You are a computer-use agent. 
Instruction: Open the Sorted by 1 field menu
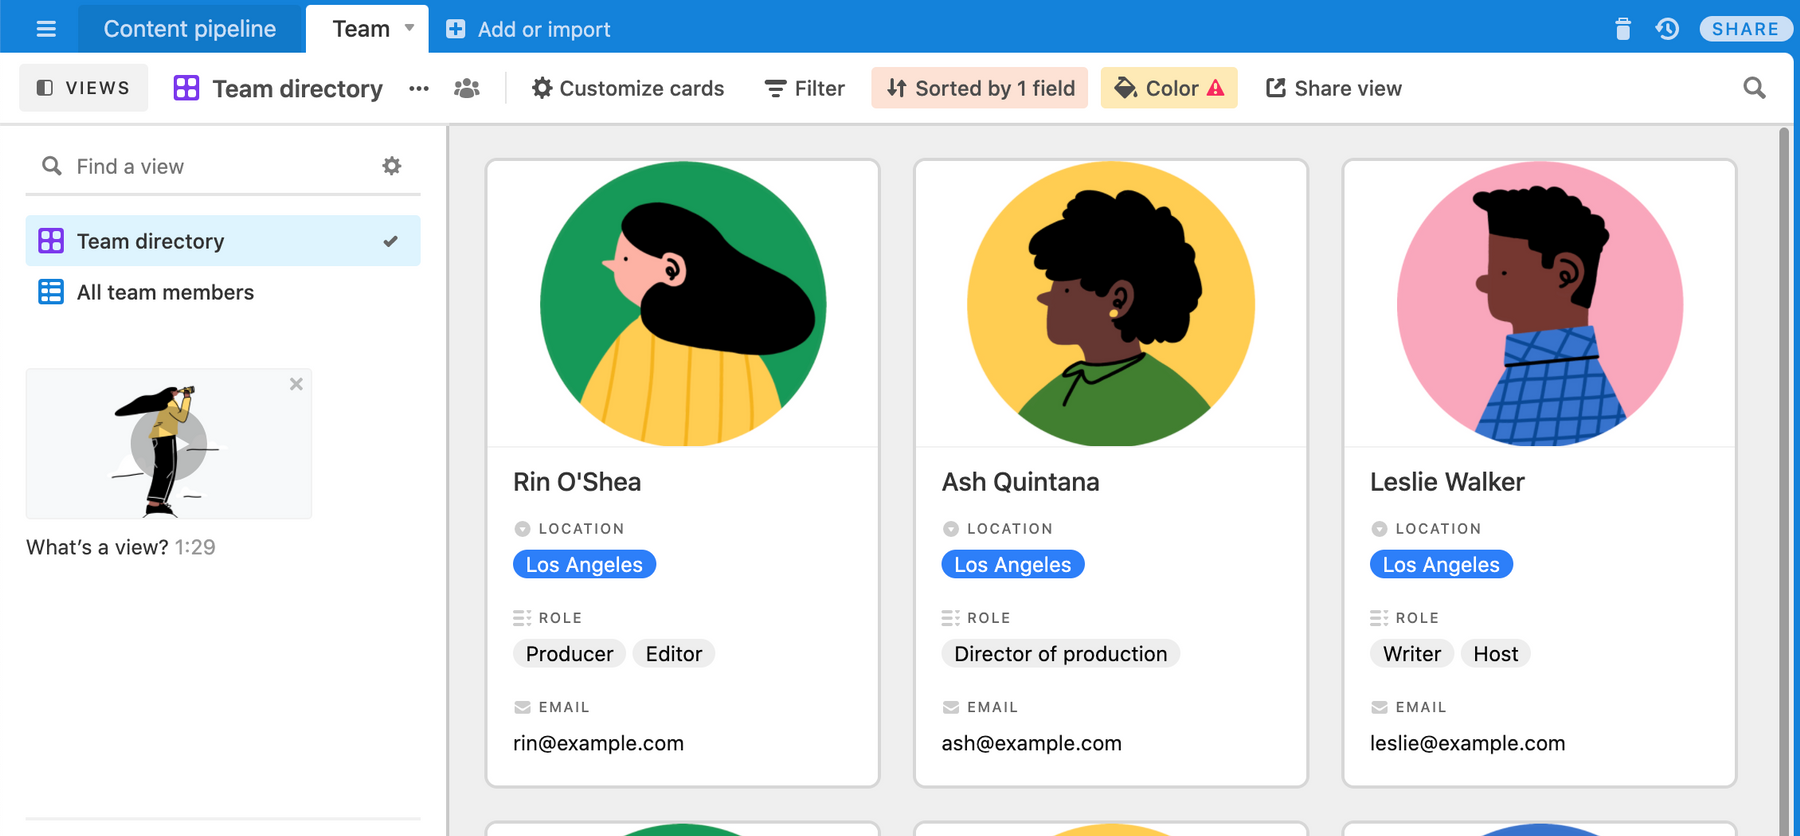pos(979,88)
